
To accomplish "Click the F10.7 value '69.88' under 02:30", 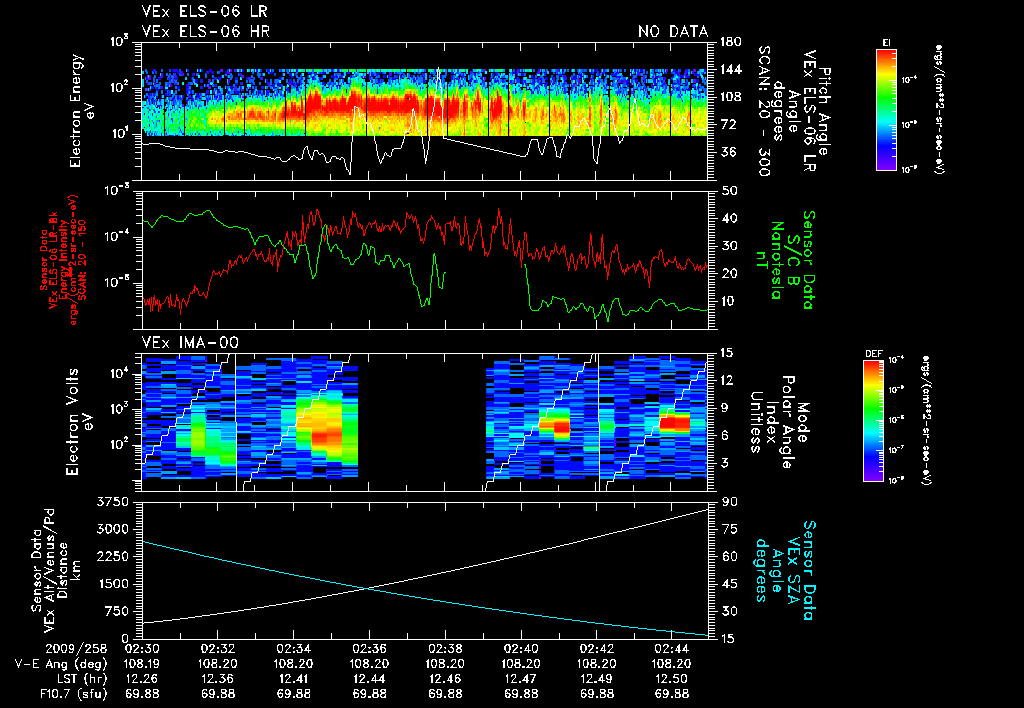I will [x=142, y=694].
